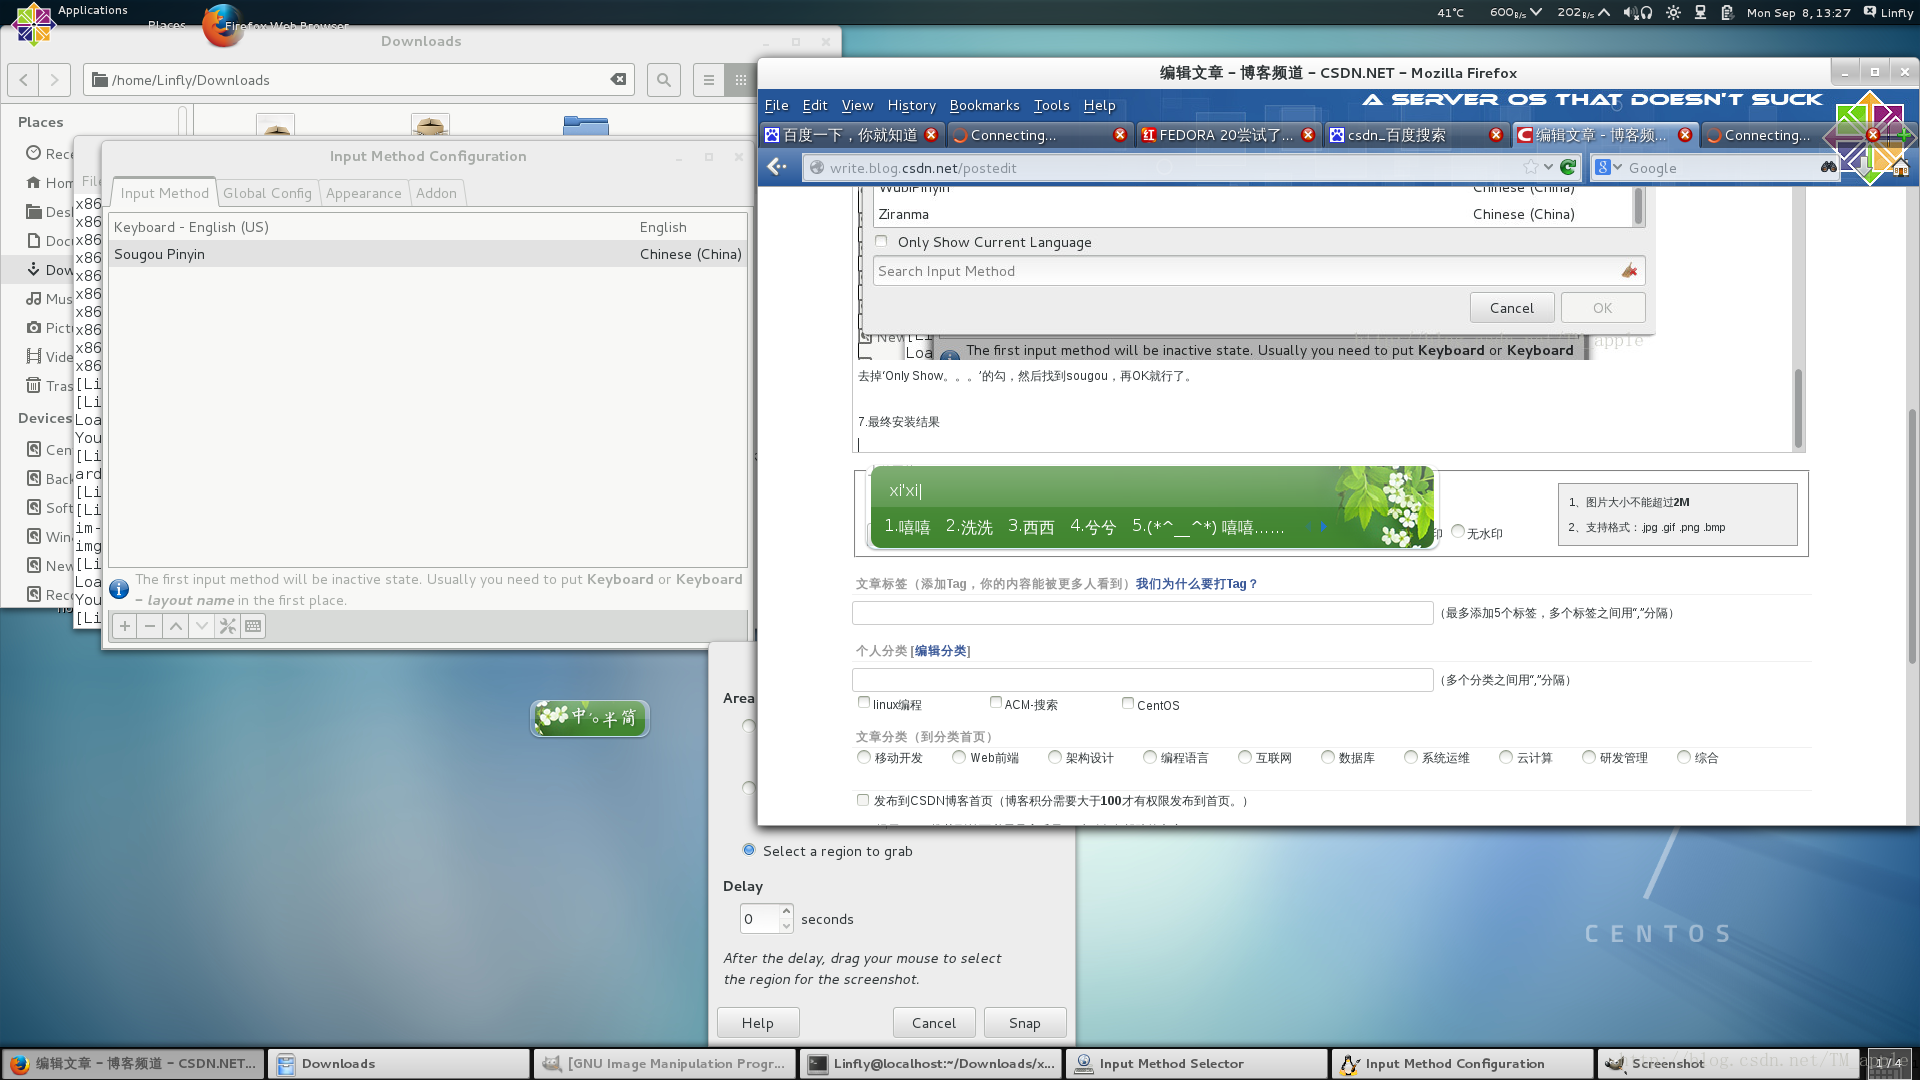The height and width of the screenshot is (1080, 1920).
Task: Move selected input method down
Action: coord(202,626)
